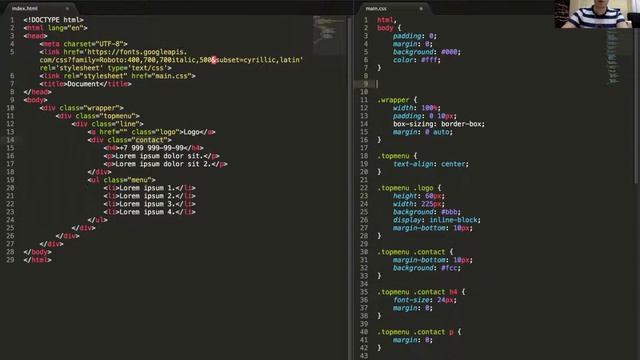
Task: Click the 'Lorem ipsum dolor sit 2.' paragraph line
Action: tap(165, 164)
